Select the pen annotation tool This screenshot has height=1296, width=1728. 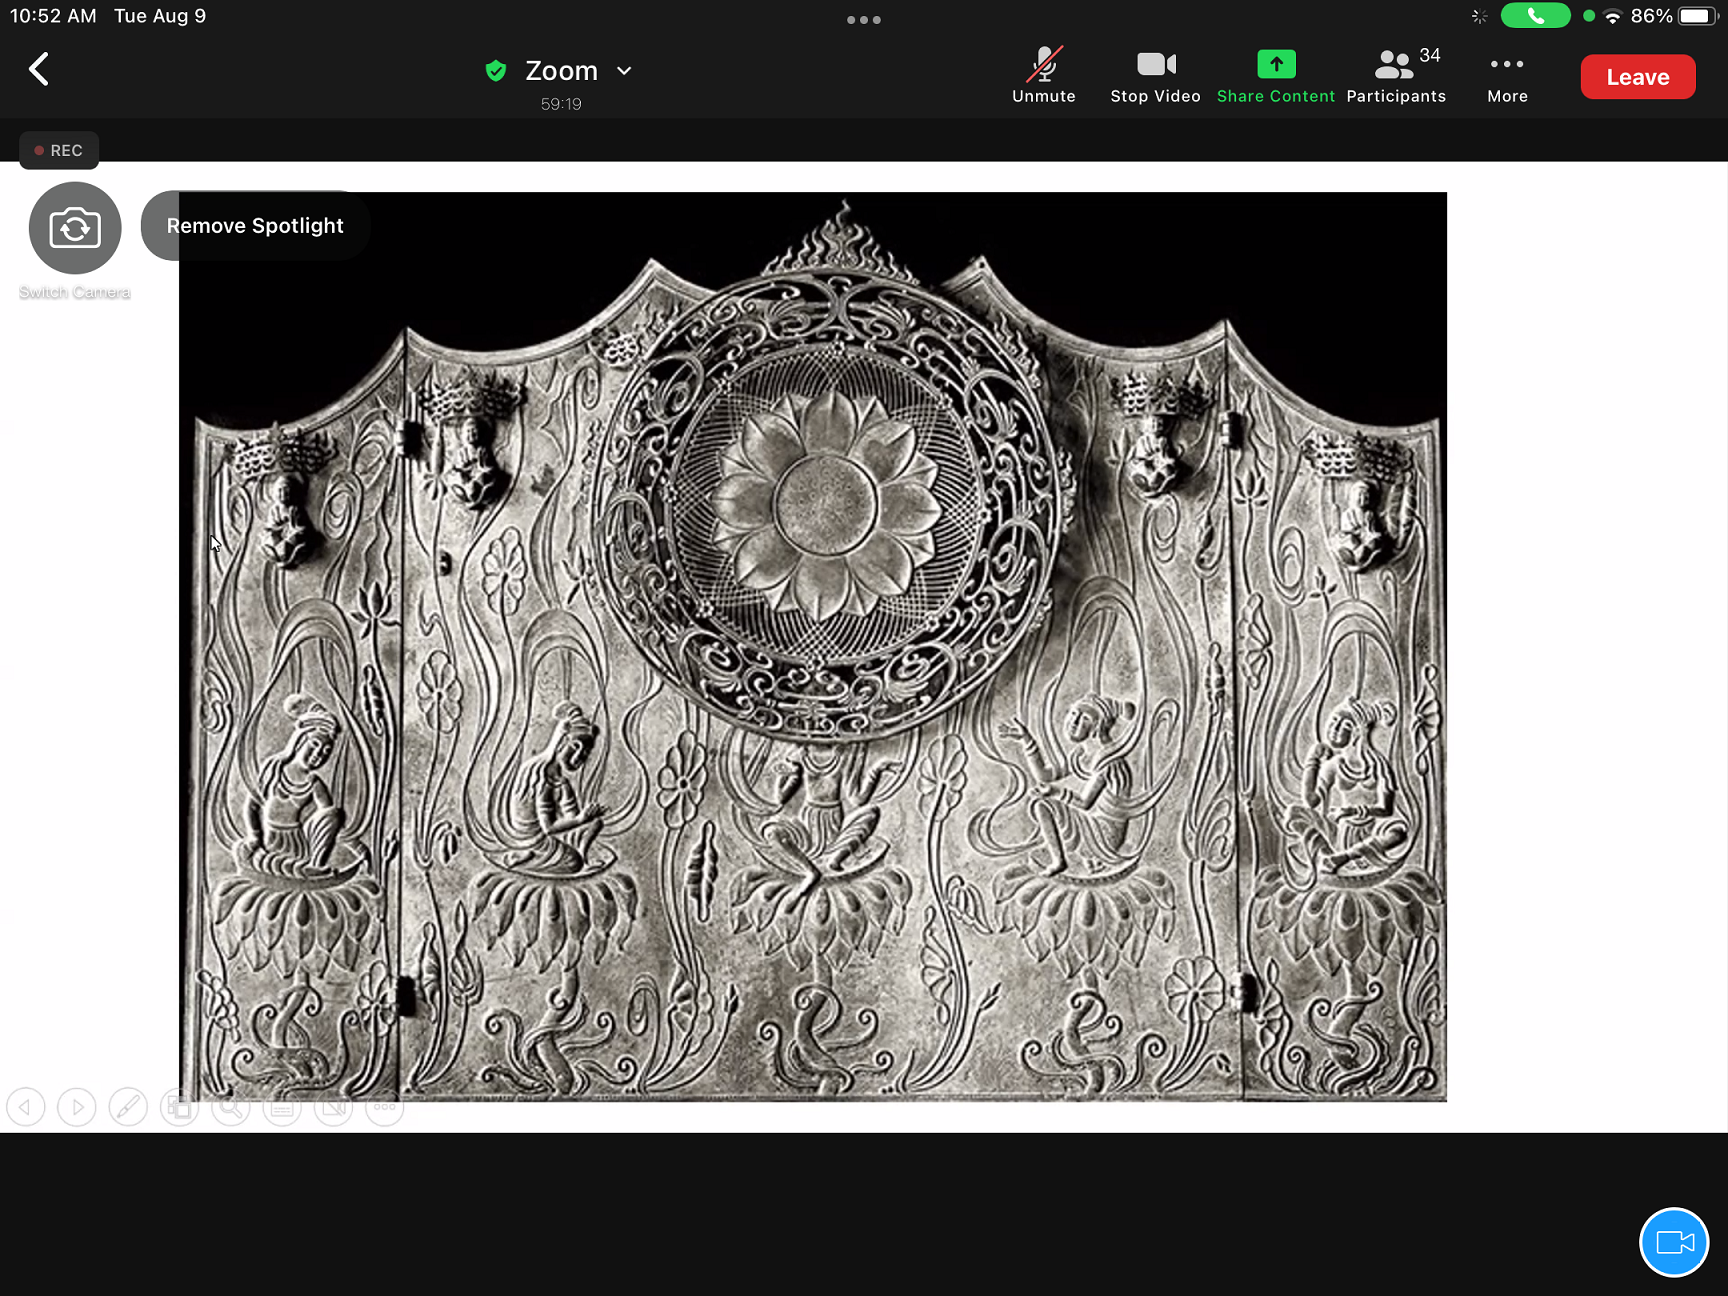[128, 1107]
